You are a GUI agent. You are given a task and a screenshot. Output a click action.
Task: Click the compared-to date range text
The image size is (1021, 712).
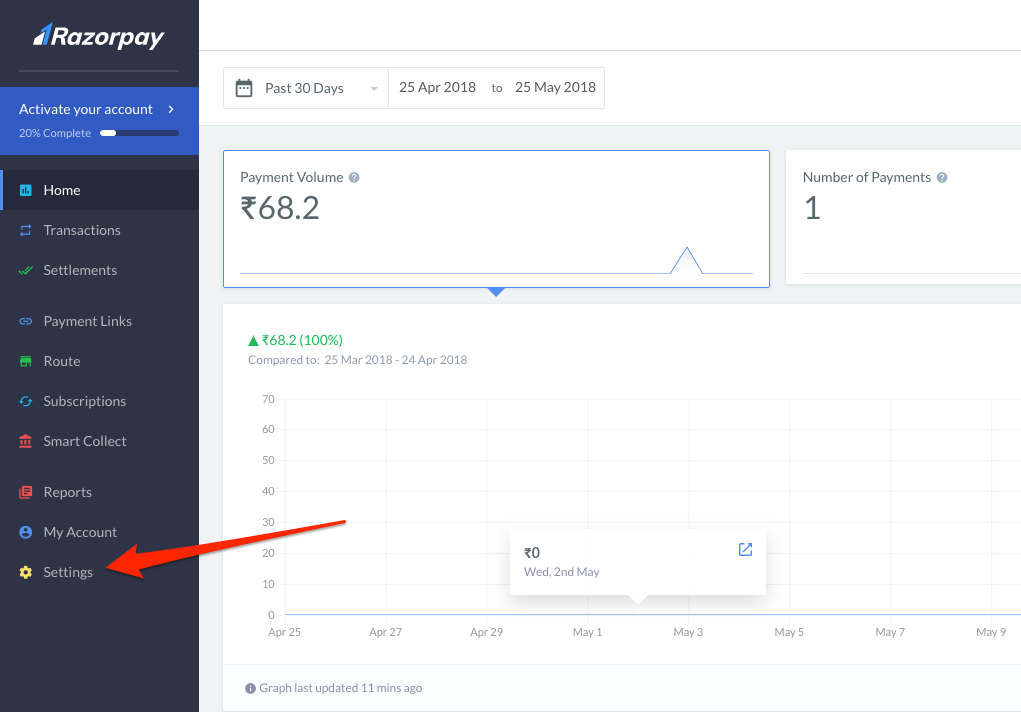coord(357,360)
